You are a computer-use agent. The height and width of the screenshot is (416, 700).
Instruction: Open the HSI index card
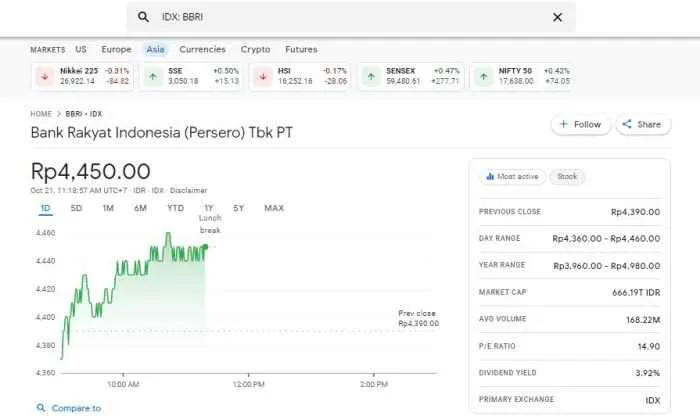300,76
